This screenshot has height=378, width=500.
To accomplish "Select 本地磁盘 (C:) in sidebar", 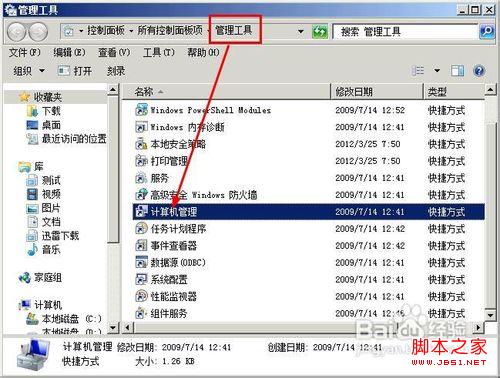I will [71, 319].
